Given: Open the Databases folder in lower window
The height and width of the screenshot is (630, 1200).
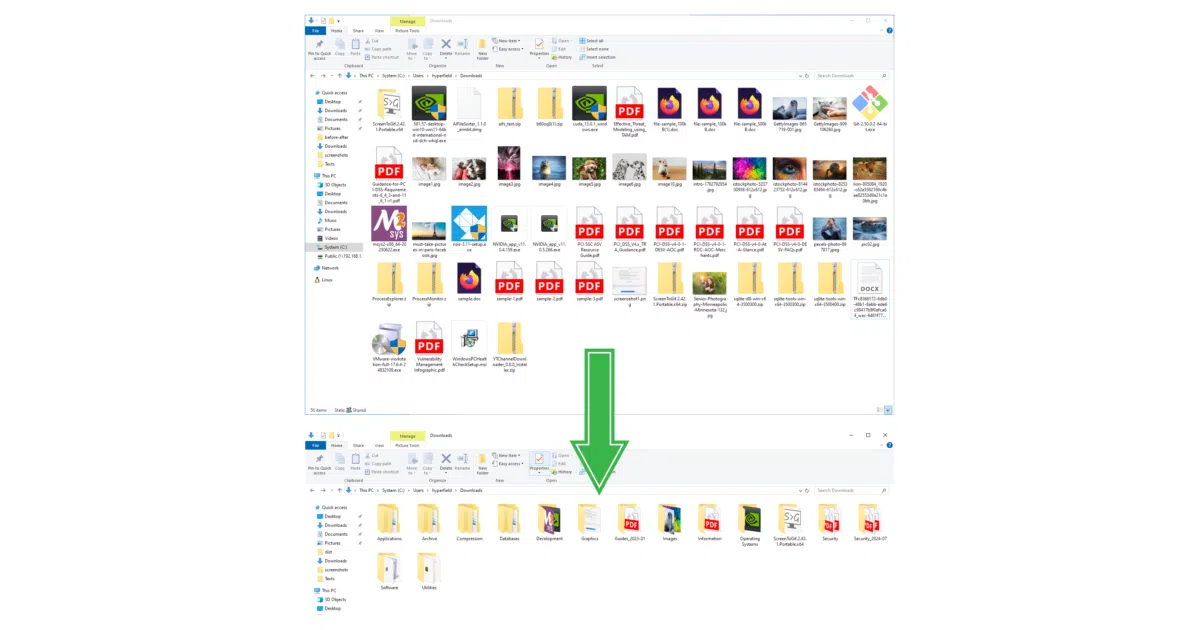Looking at the screenshot, I should 509,523.
